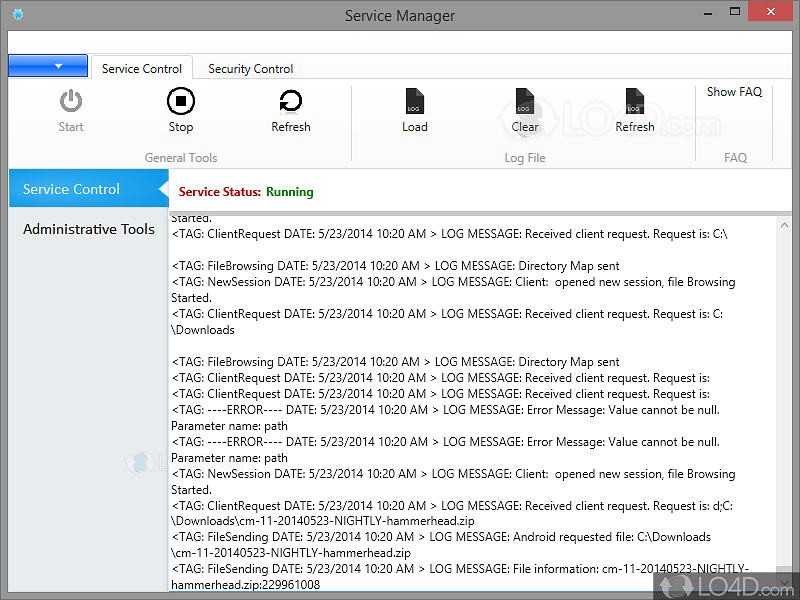The height and width of the screenshot is (600, 800).
Task: Click the Show FAQ button
Action: [734, 92]
